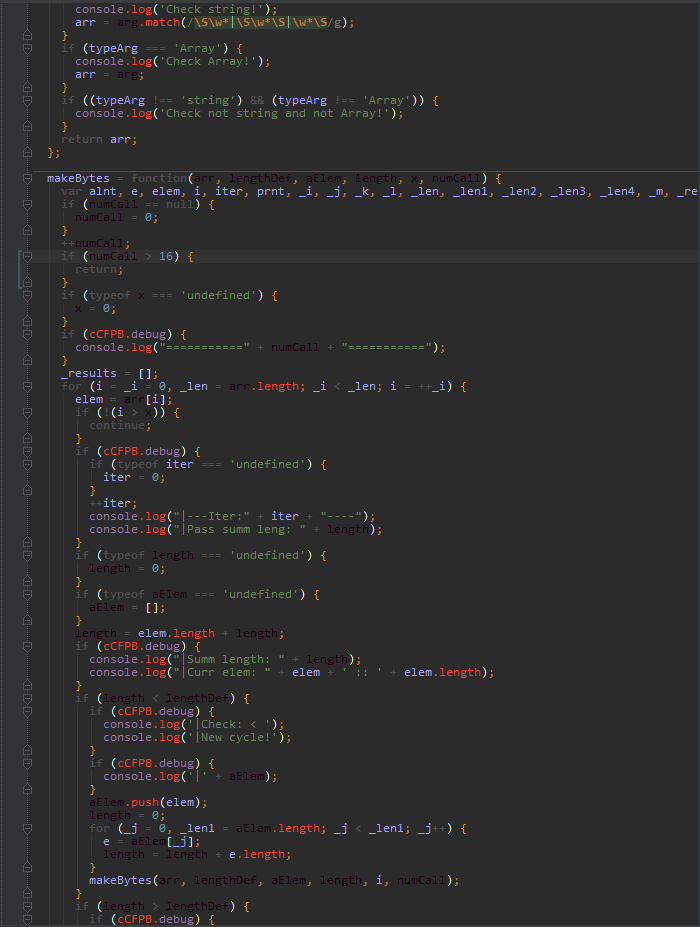The image size is (700, 927).
Task: Collapse the if (length > lengthDef) block
Action: click(27, 906)
